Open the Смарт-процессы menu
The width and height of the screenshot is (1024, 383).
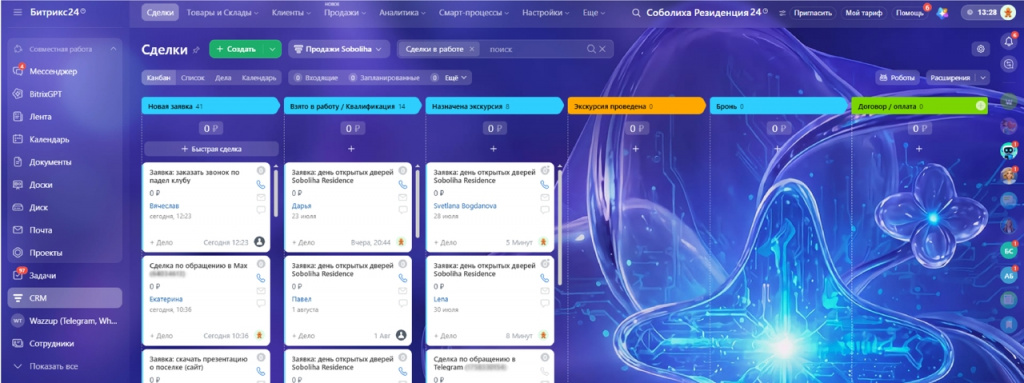tap(474, 12)
